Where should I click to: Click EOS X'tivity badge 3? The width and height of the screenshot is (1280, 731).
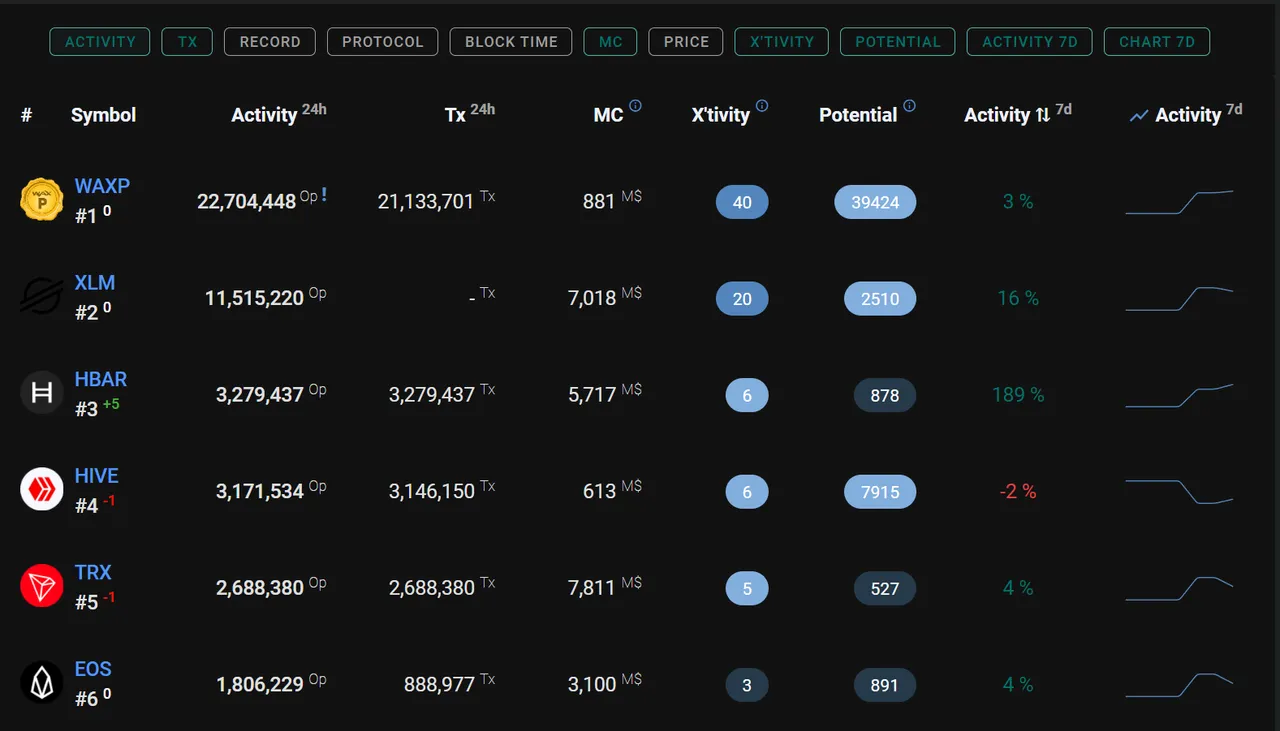click(747, 686)
